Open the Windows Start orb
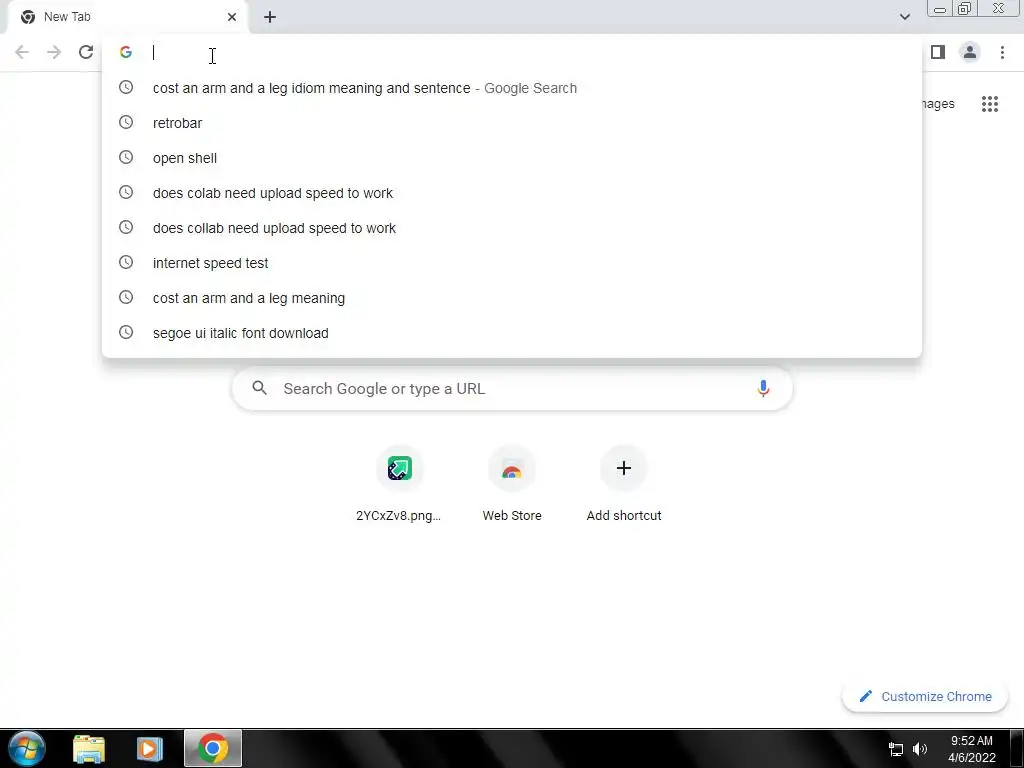 [27, 748]
